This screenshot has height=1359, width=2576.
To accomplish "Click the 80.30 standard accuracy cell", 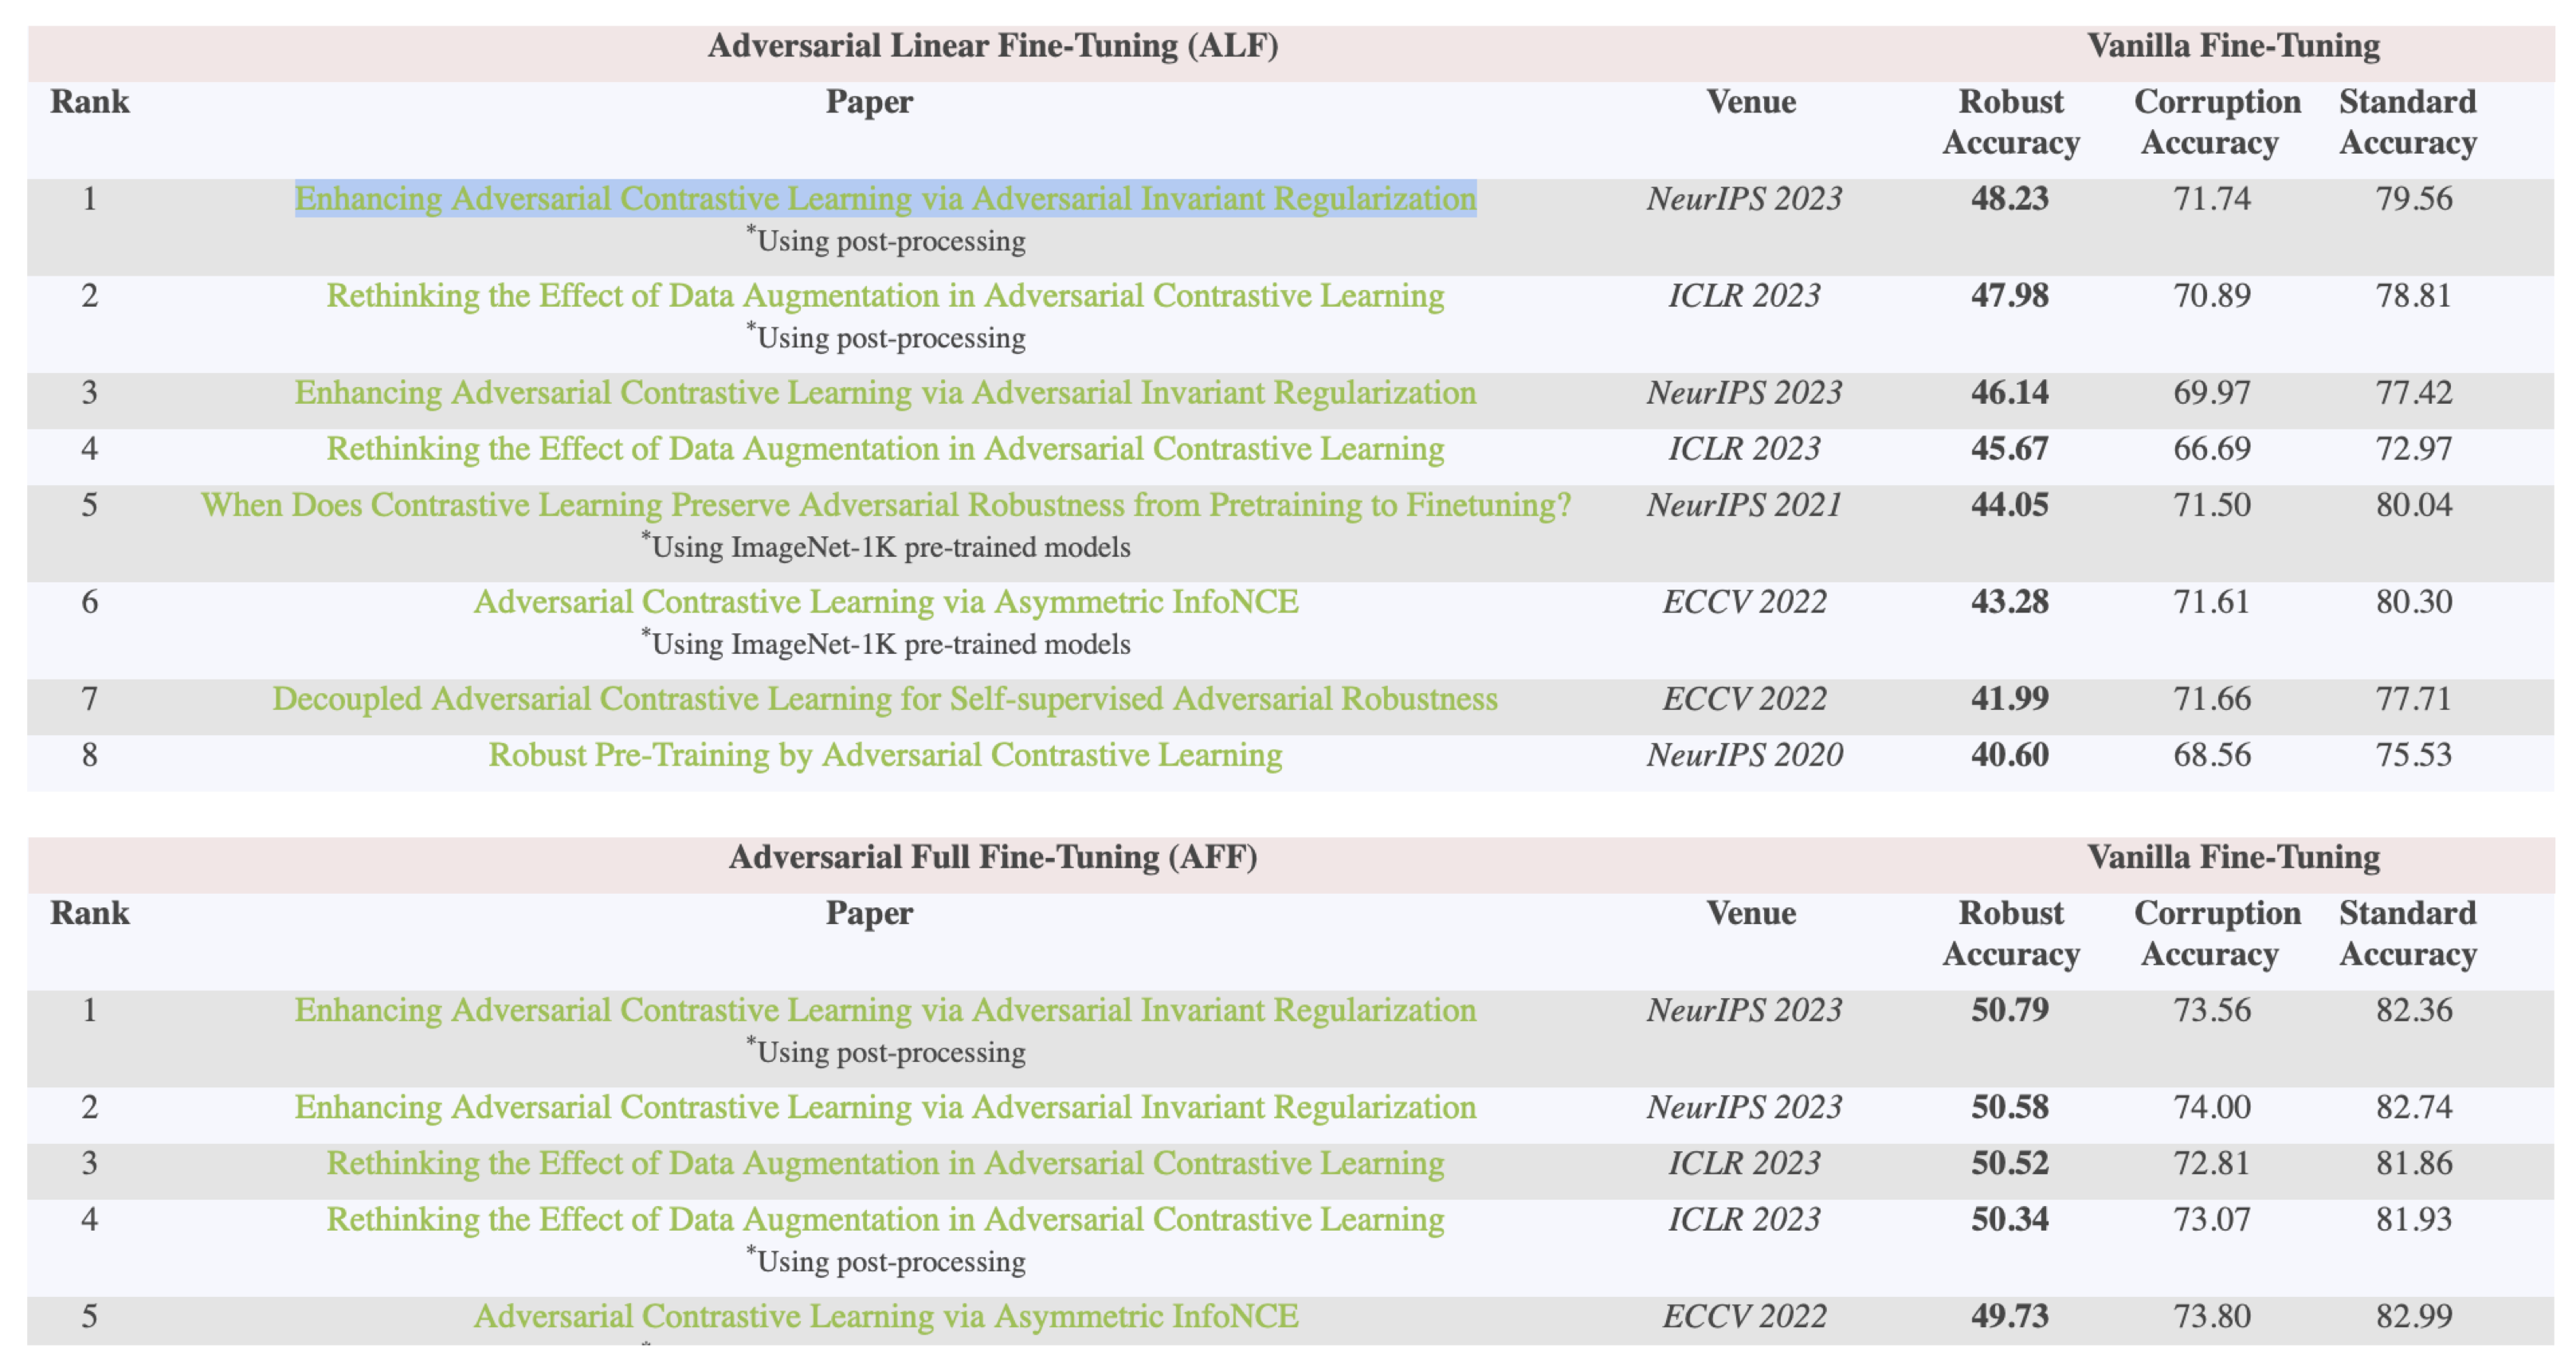I will coord(2413,602).
